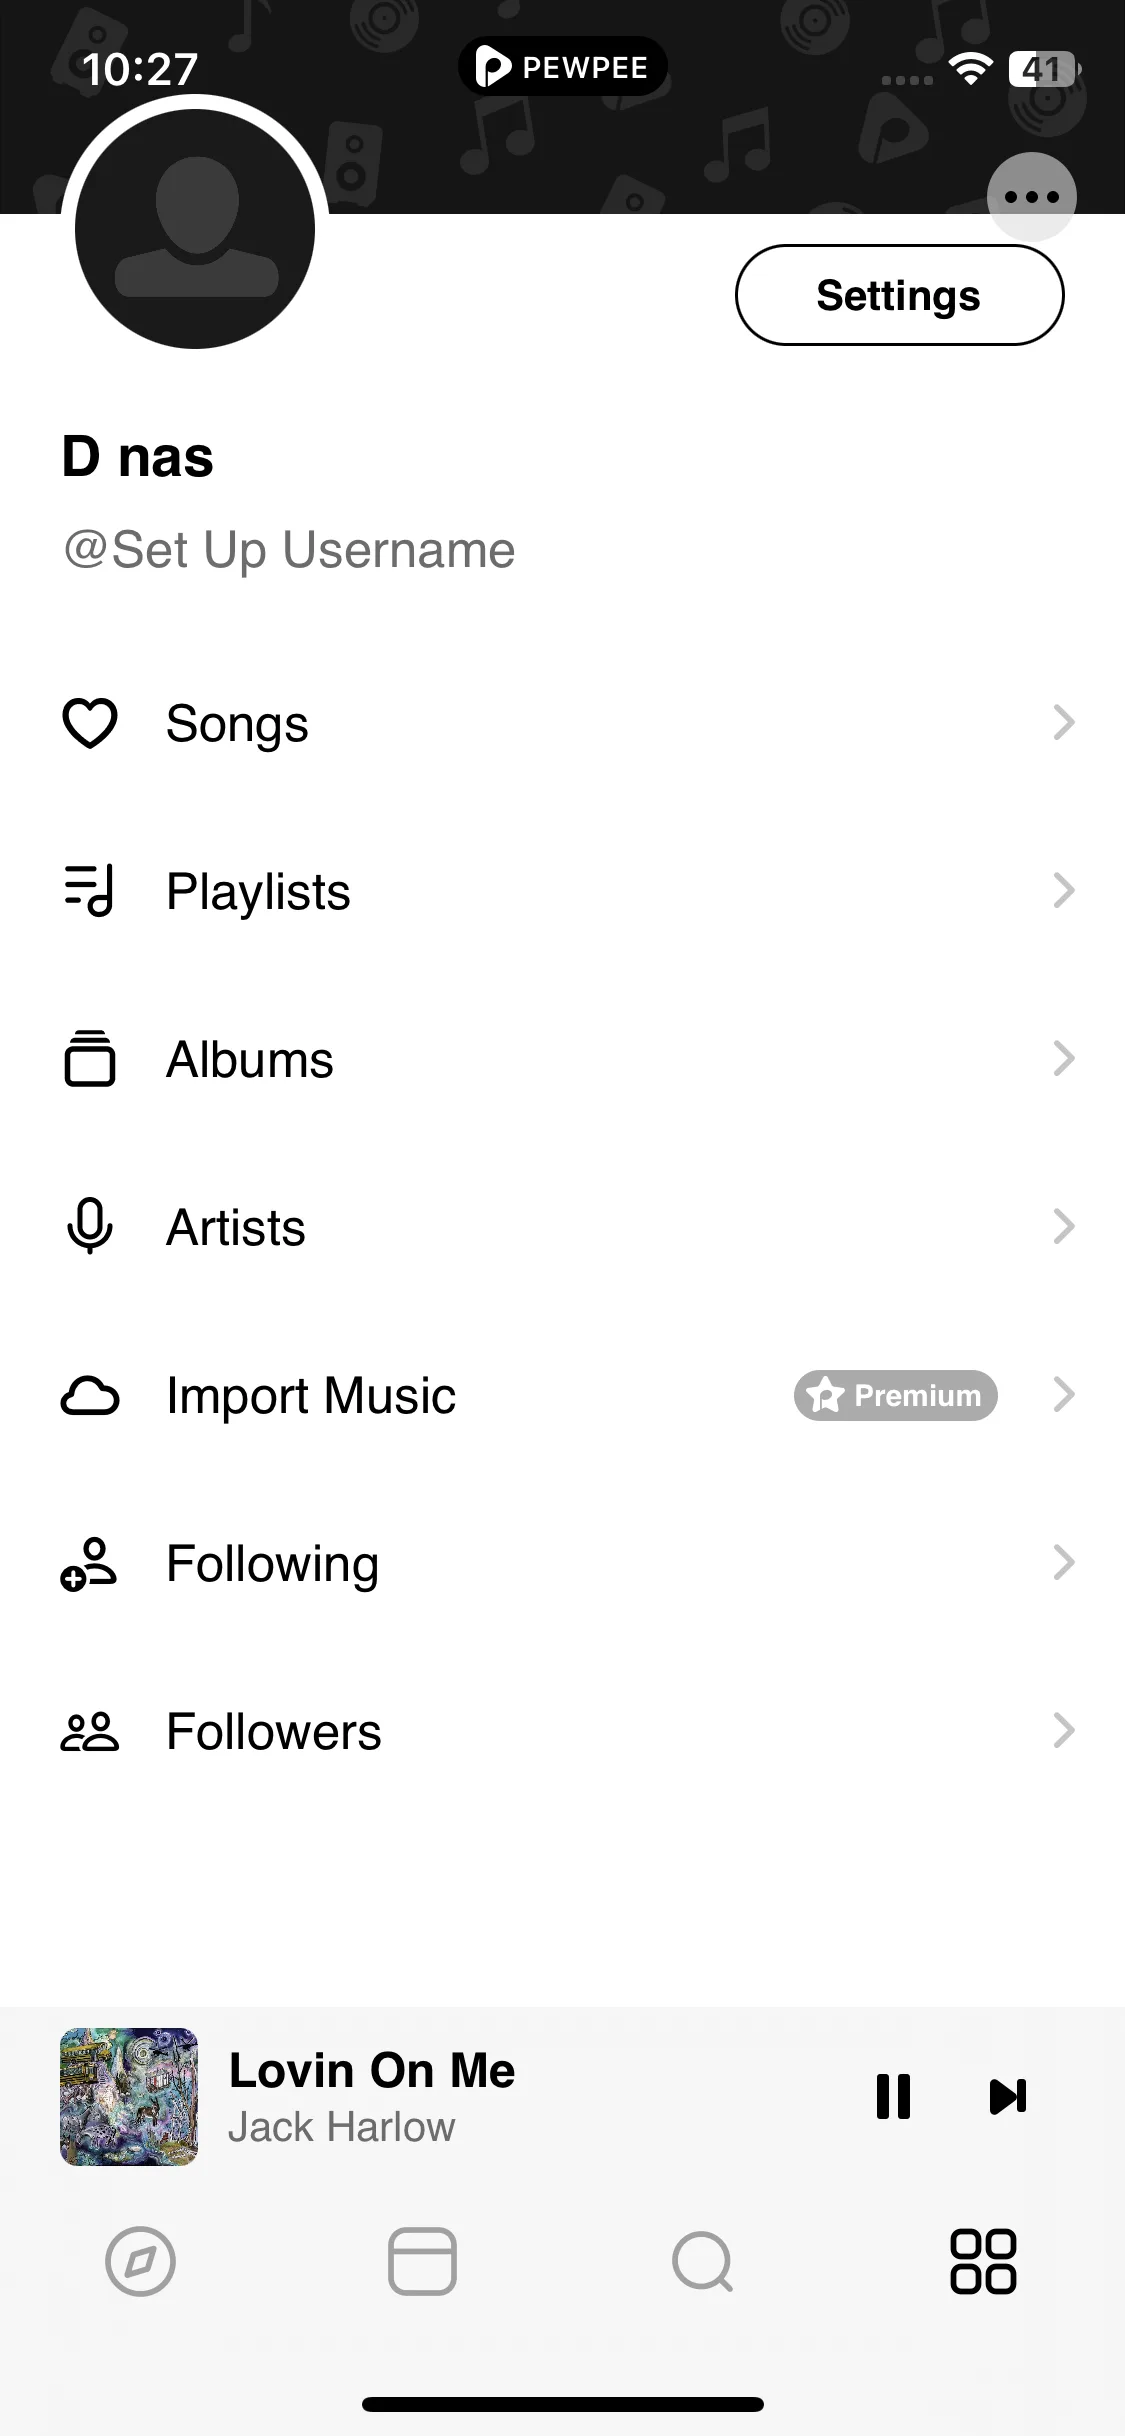1125x2436 pixels.
Task: Switch to the compass Discover tab
Action: point(141,2261)
